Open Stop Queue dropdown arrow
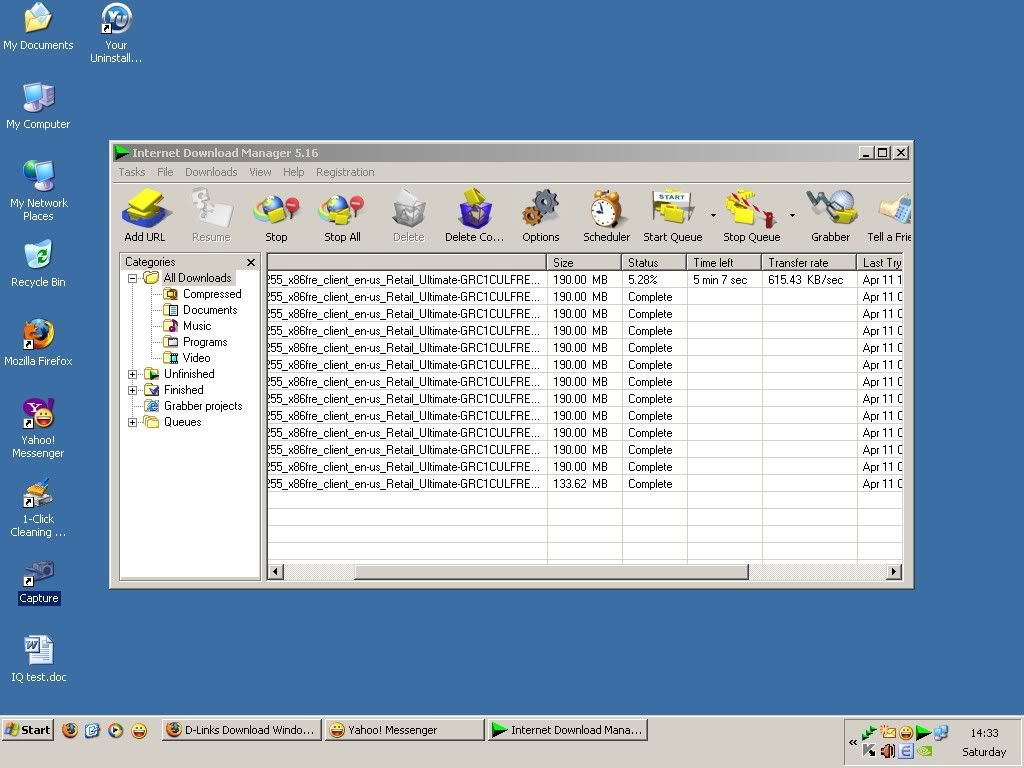Viewport: 1024px width, 768px height. 792,216
